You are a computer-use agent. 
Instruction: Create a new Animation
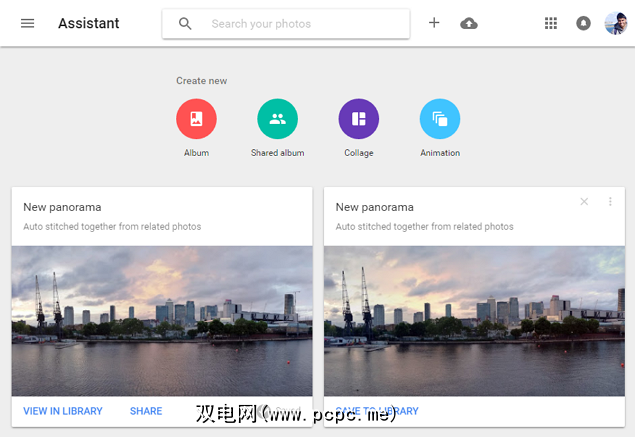[440, 119]
